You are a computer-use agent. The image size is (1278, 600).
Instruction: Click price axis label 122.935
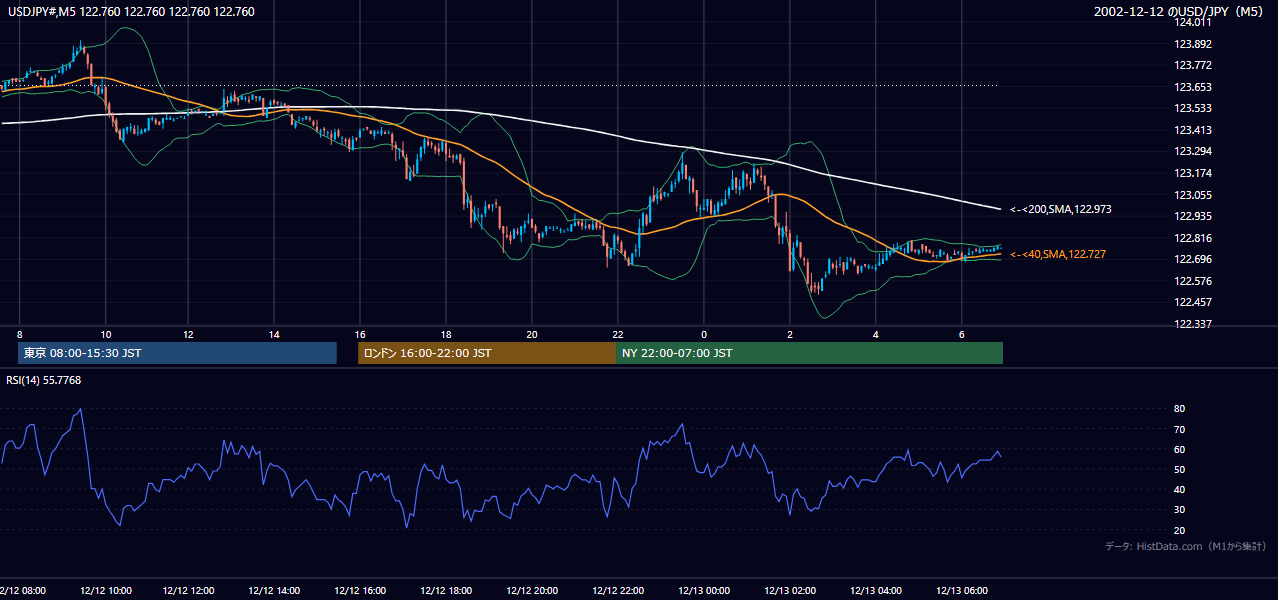pyautogui.click(x=1194, y=216)
